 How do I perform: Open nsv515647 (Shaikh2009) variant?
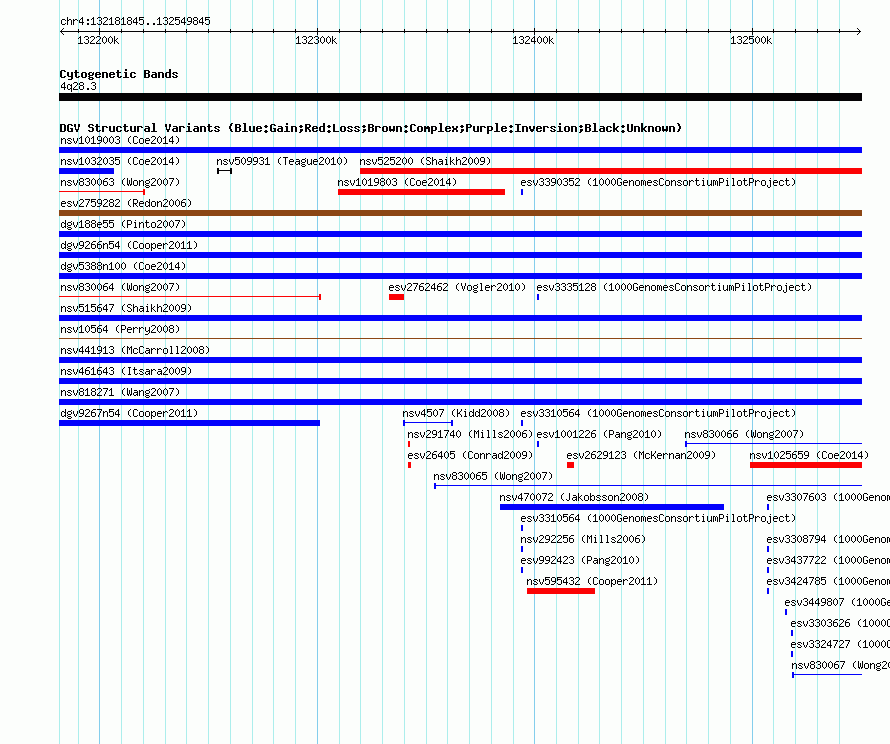pyautogui.click(x=126, y=308)
